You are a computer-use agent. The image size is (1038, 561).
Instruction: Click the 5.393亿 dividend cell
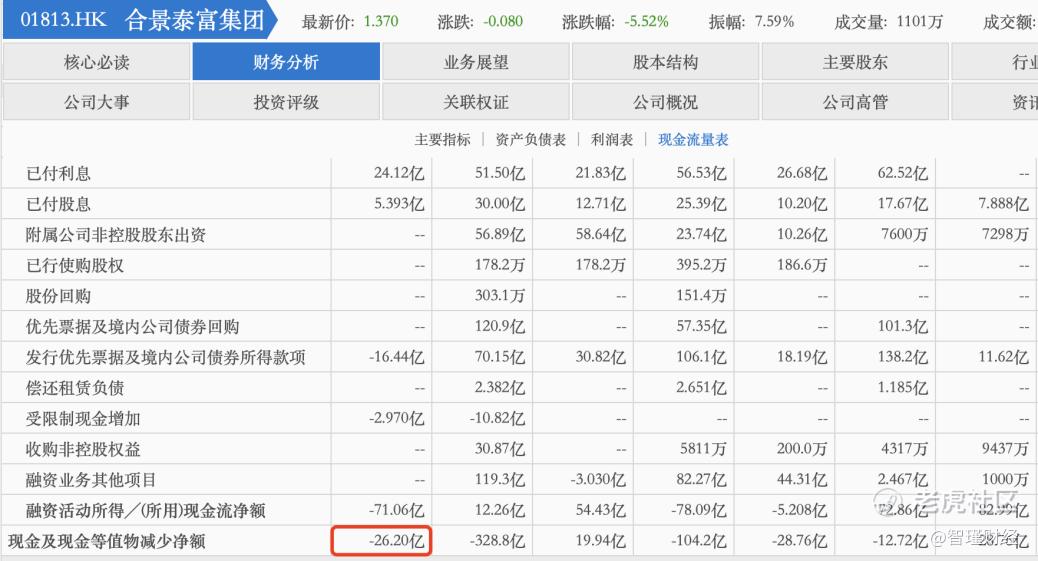coord(399,204)
